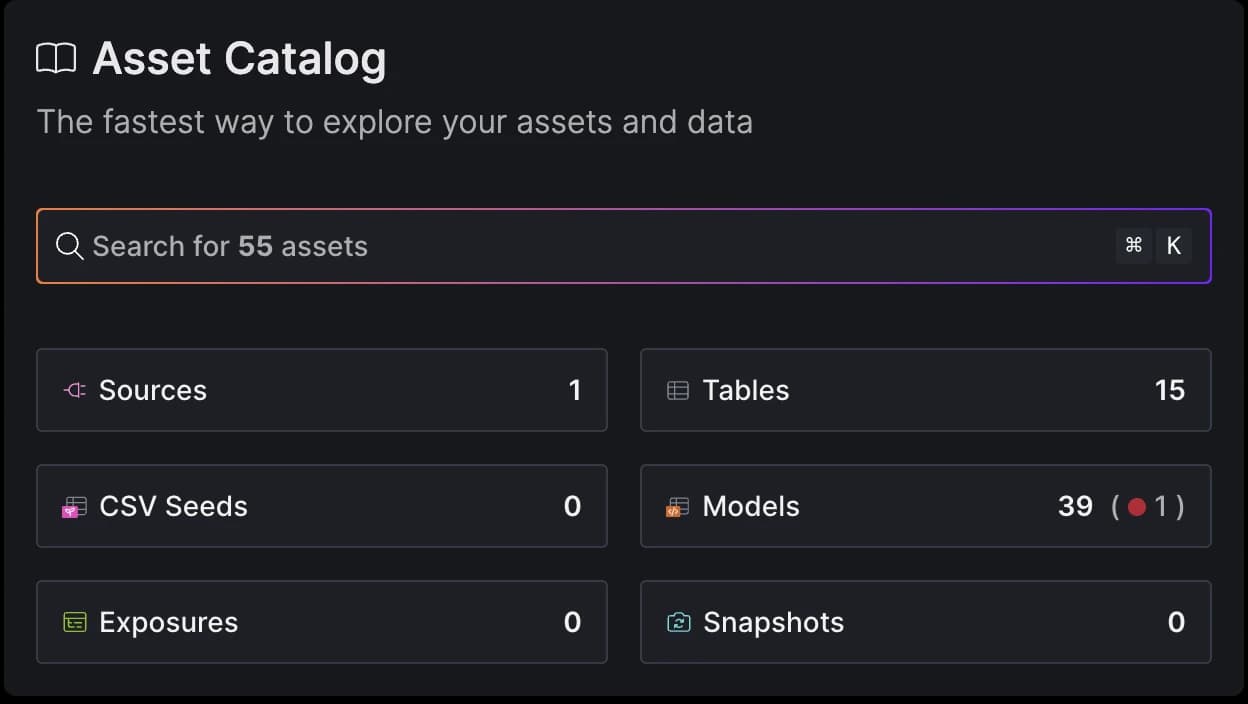Click the Tables count of 15
1248x704 pixels.
pyautogui.click(x=1169, y=390)
